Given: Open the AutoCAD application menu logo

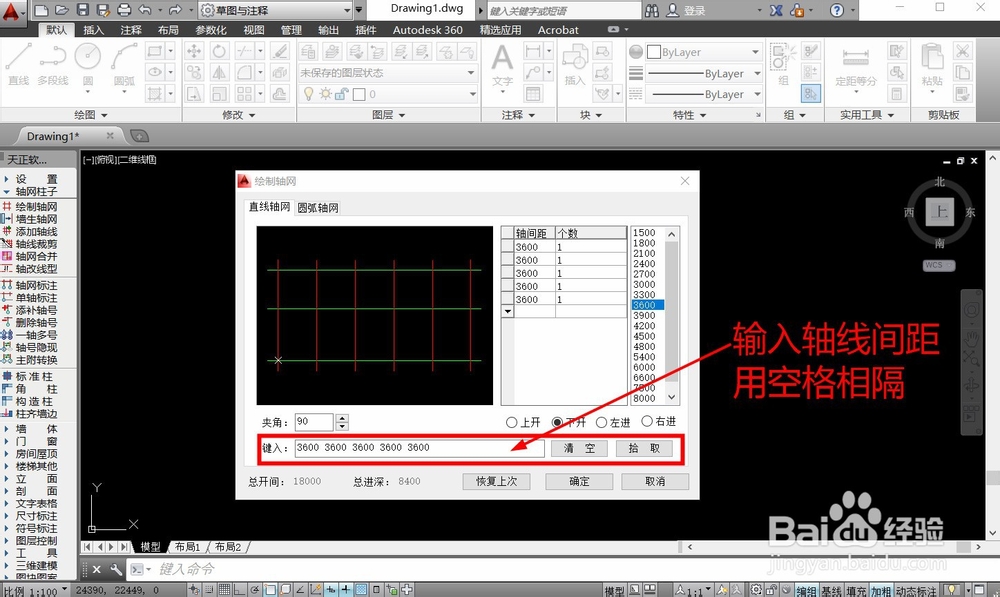Looking at the screenshot, I should [11, 11].
